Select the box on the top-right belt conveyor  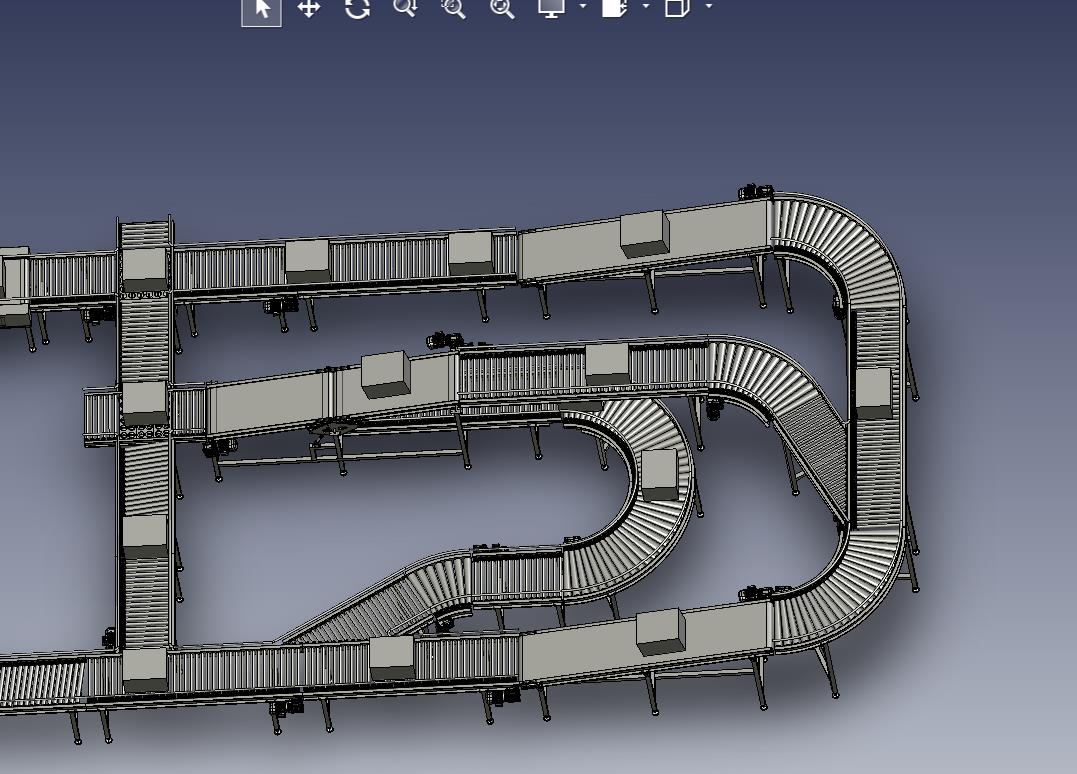coord(644,234)
